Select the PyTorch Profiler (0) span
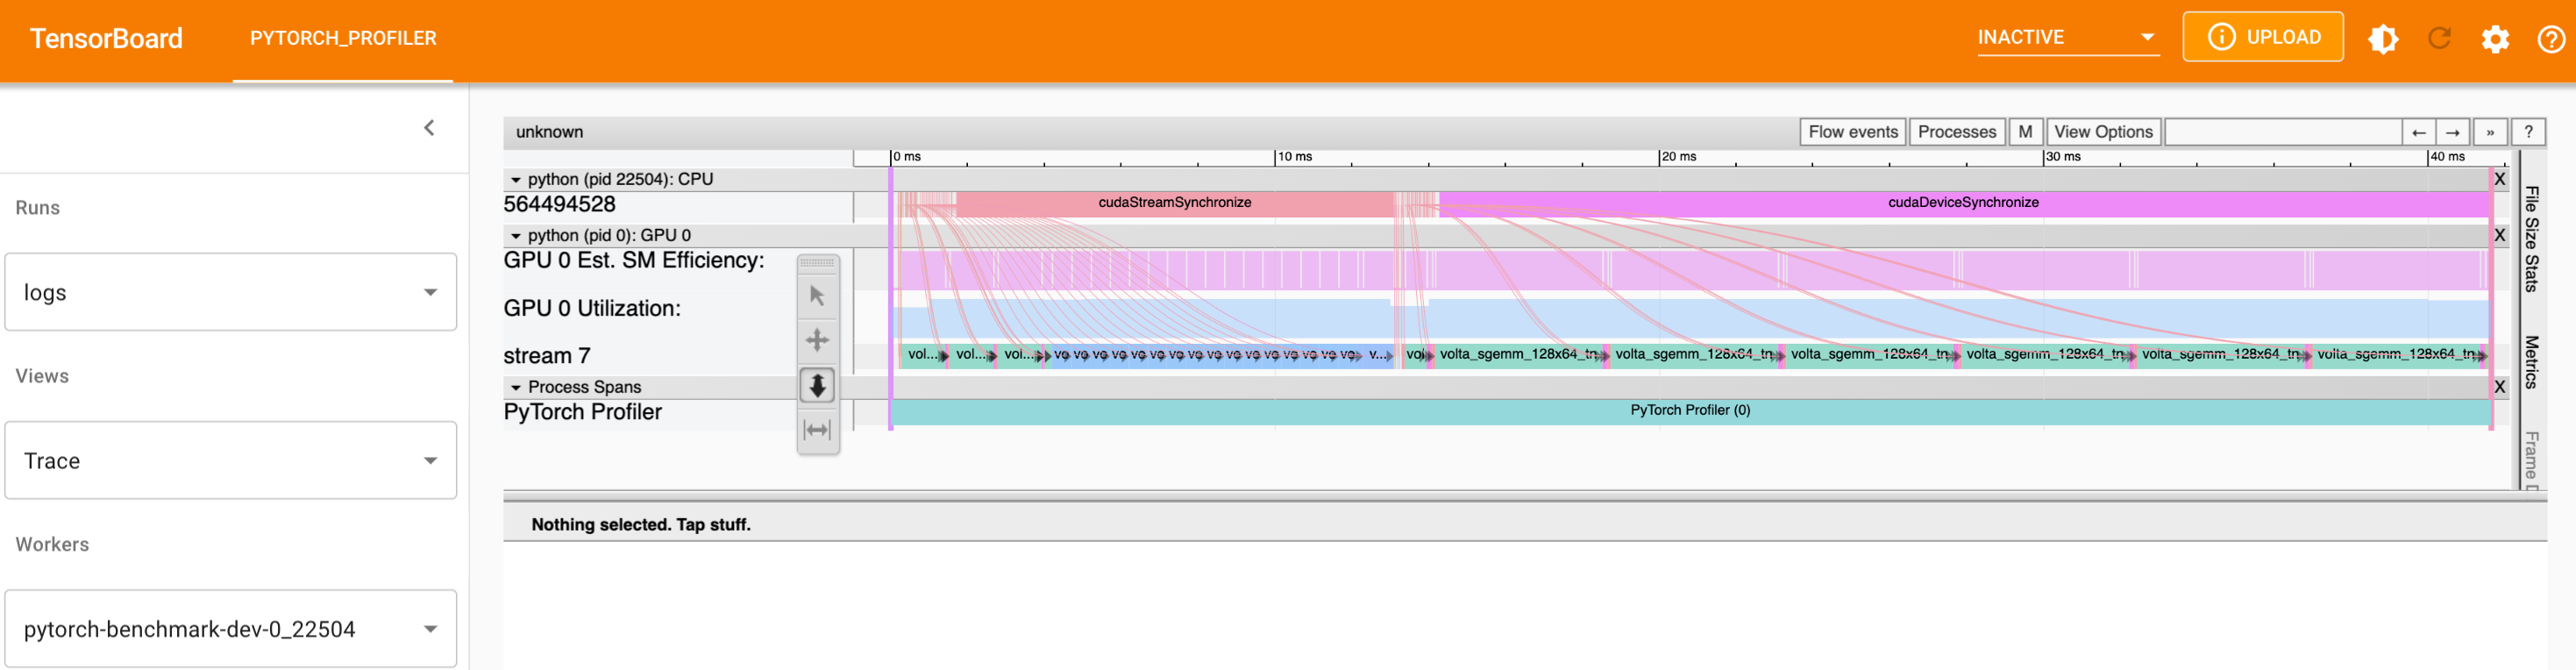2576x670 pixels. pyautogui.click(x=1690, y=411)
